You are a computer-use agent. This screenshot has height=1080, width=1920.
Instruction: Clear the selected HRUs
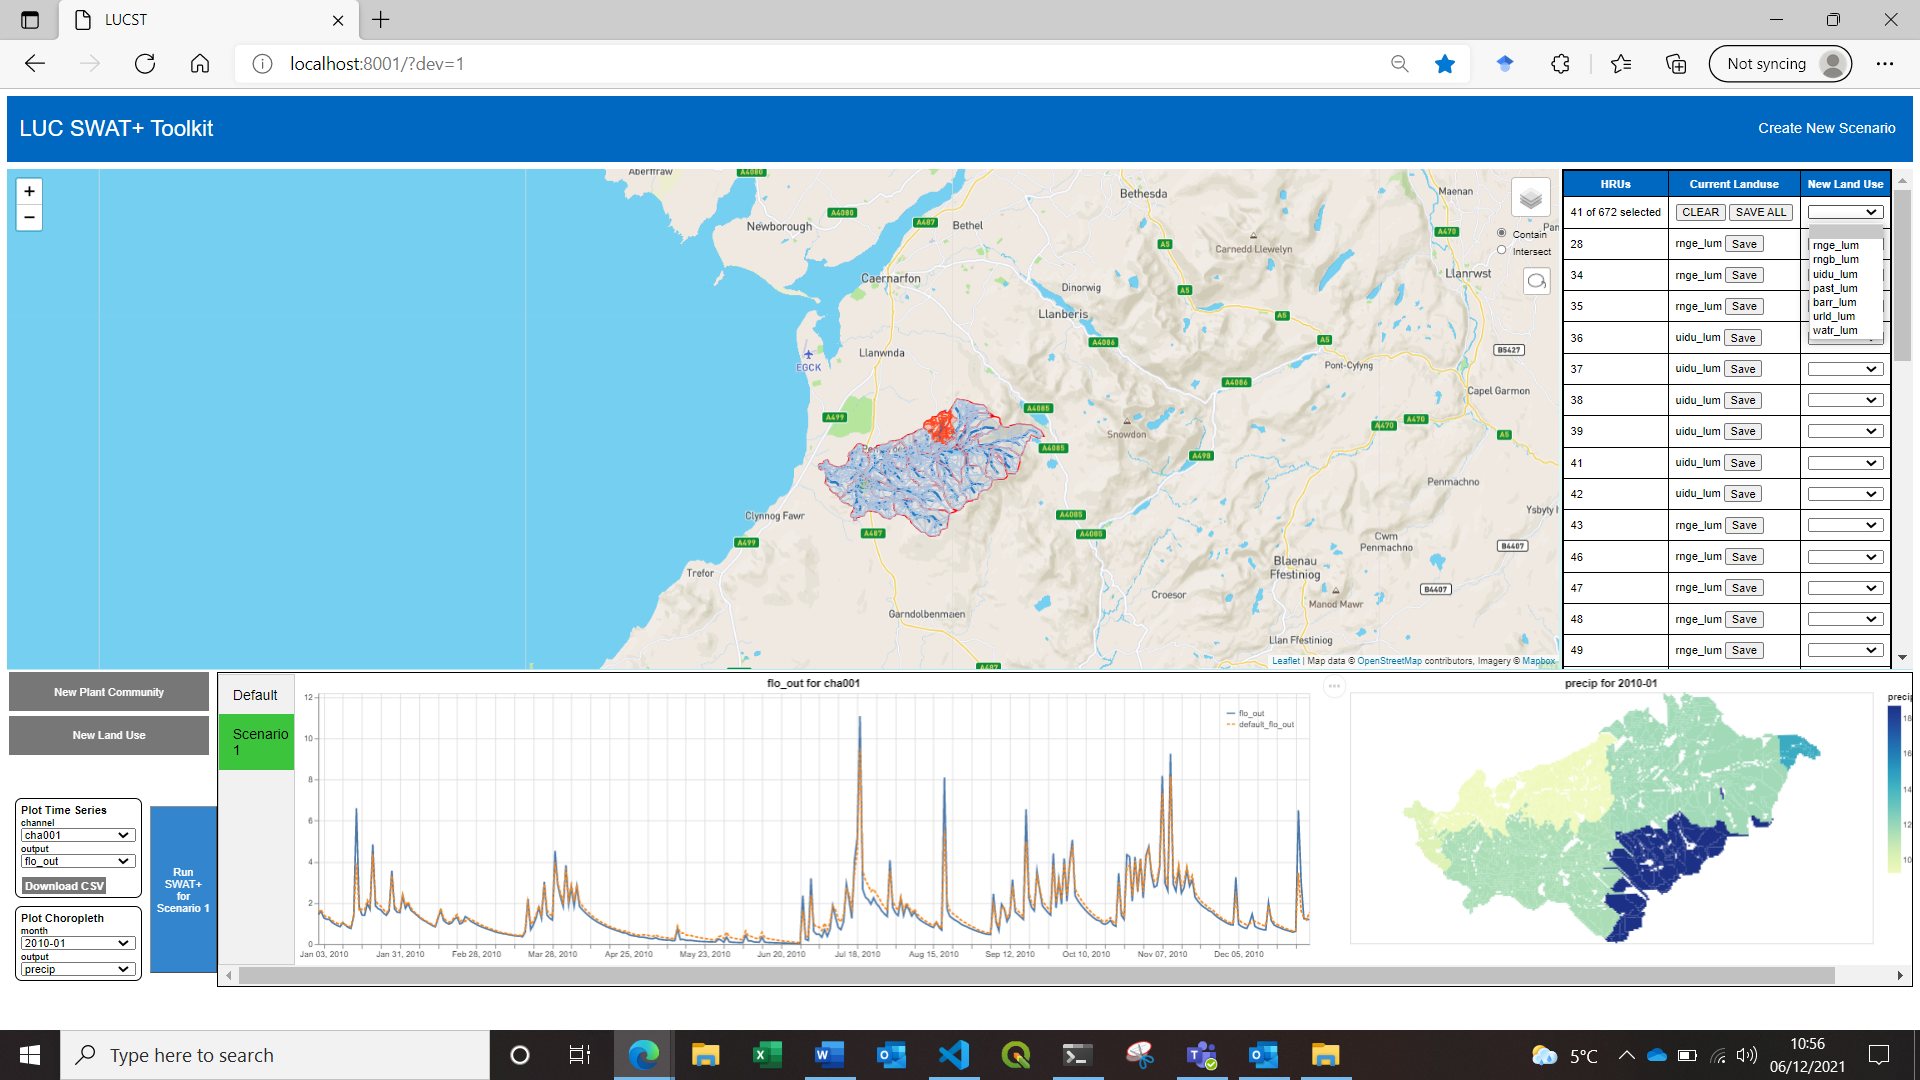1700,212
